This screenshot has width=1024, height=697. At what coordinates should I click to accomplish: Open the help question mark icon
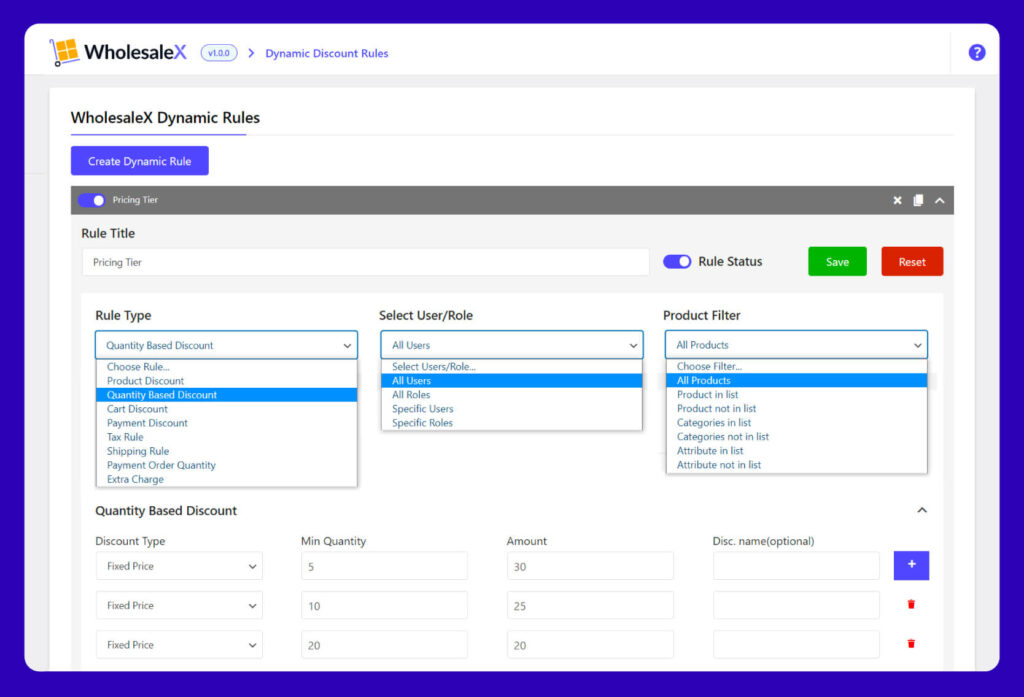pyautogui.click(x=976, y=52)
